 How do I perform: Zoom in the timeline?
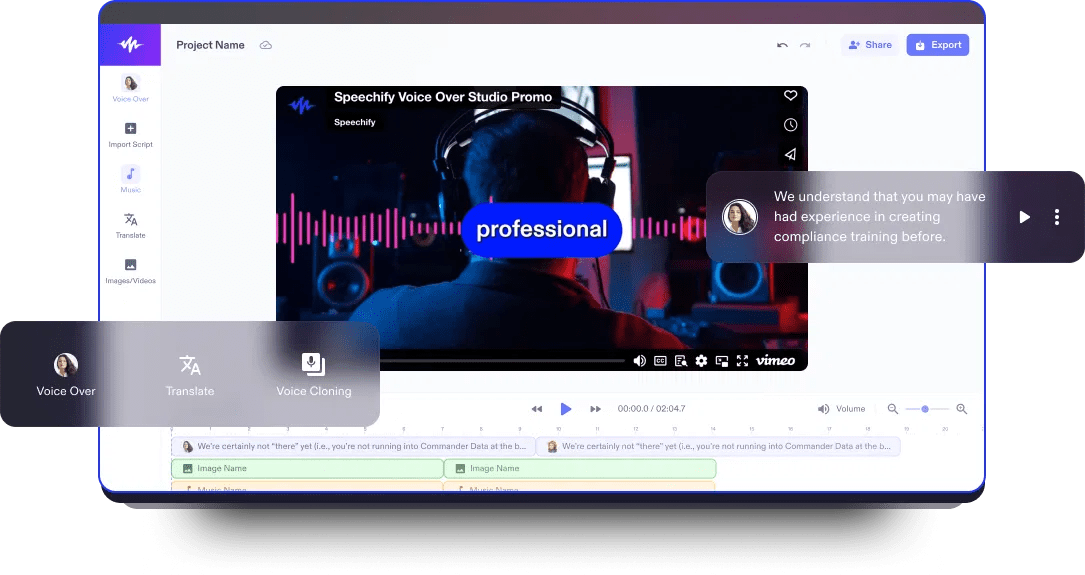[x=961, y=409]
